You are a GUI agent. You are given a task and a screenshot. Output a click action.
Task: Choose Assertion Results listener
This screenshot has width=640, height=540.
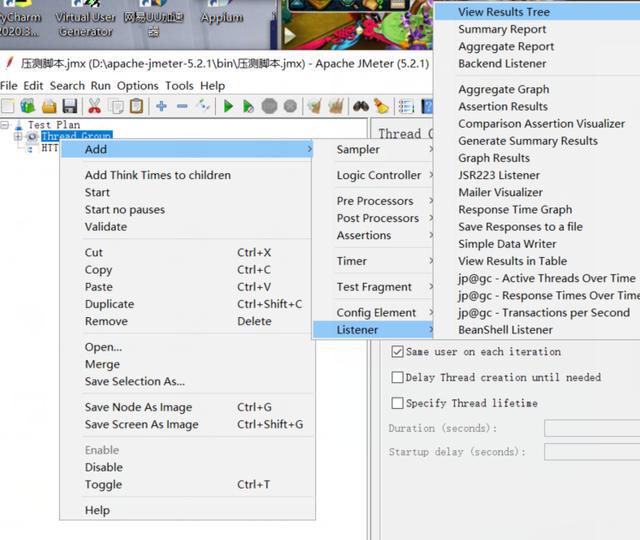pos(537,107)
